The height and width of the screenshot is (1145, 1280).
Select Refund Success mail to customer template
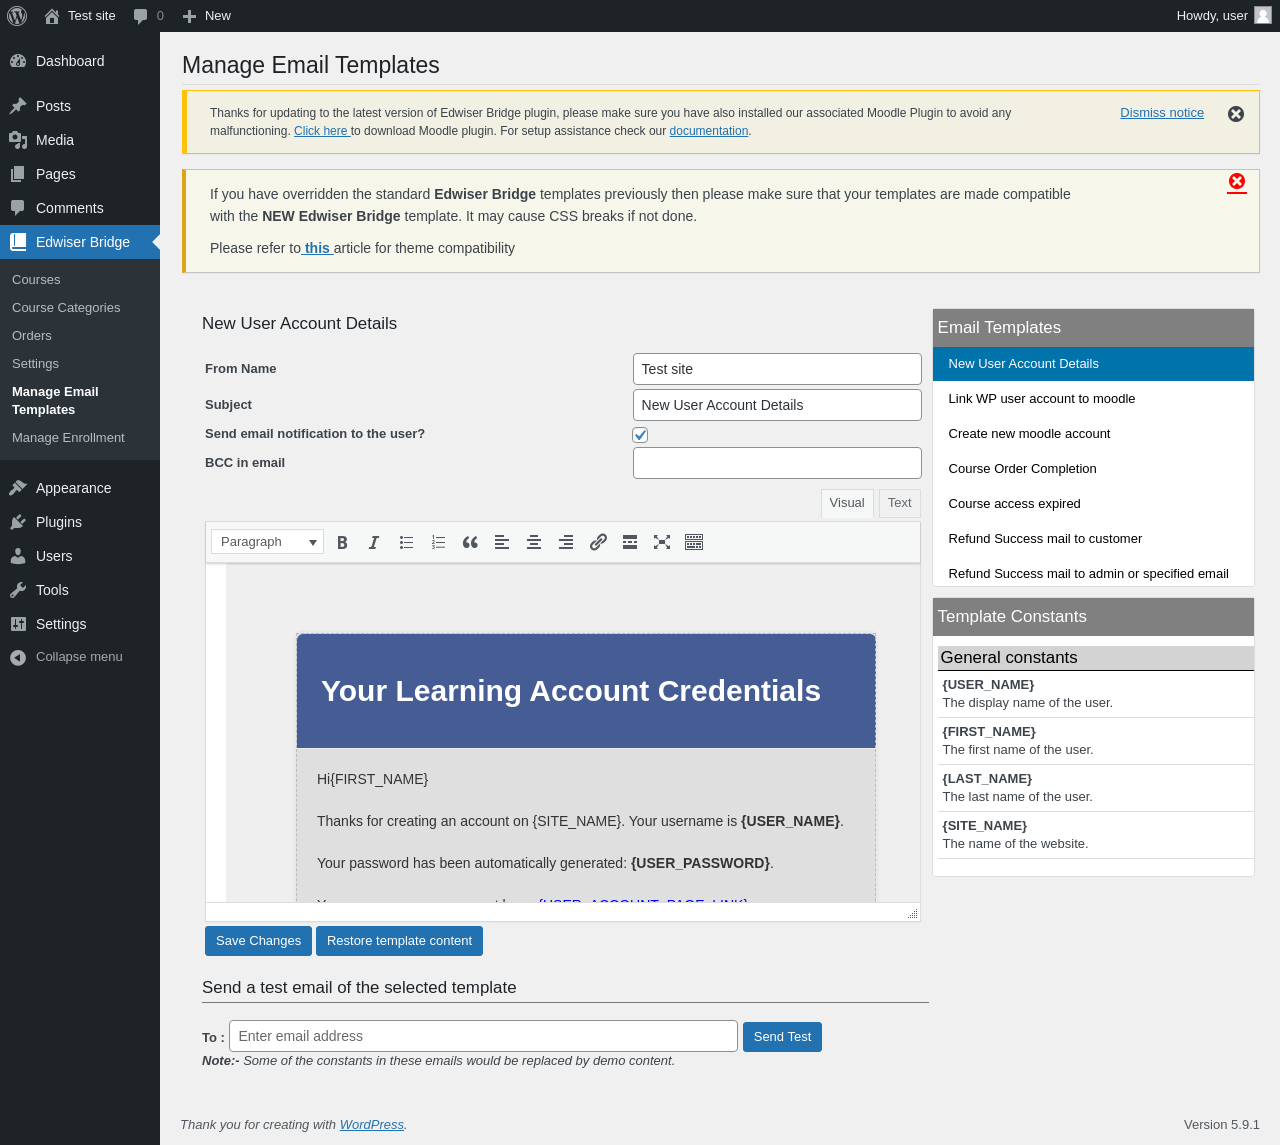tap(1093, 539)
